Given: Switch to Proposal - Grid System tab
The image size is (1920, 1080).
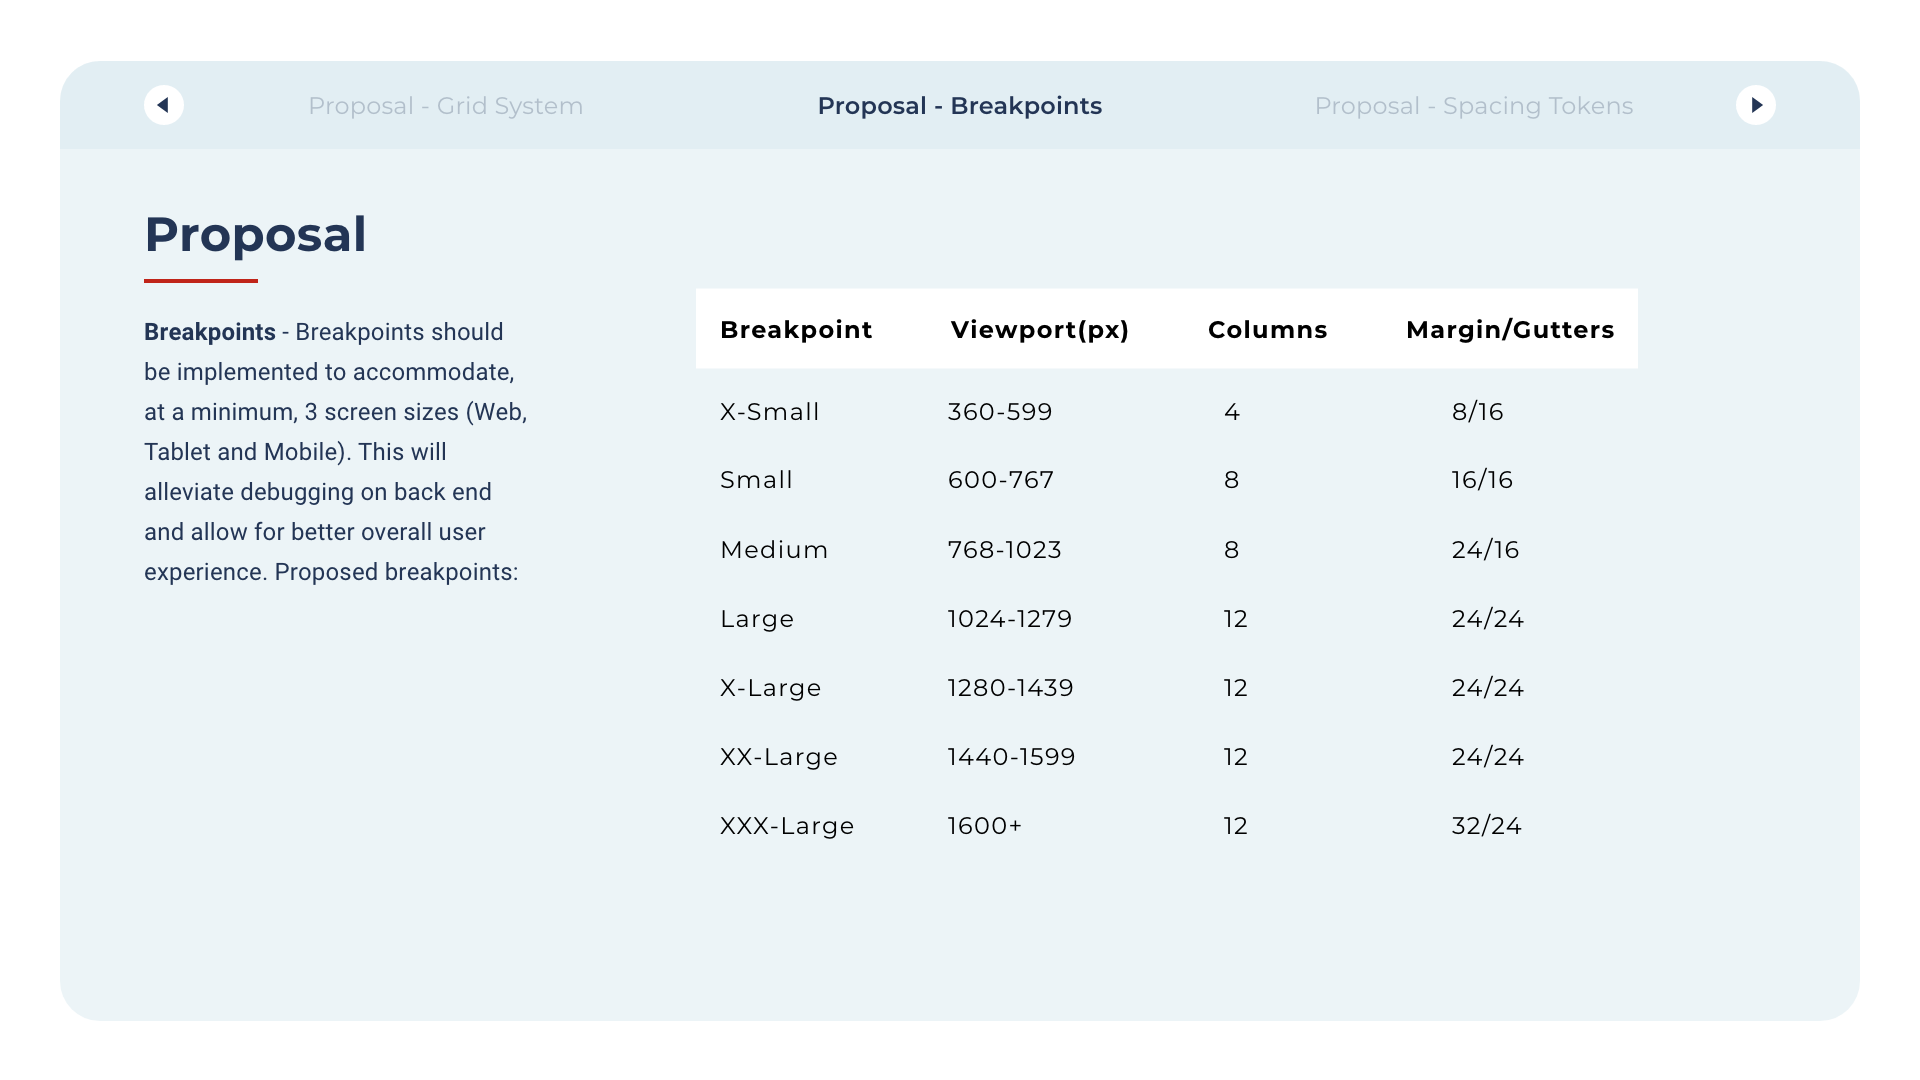Looking at the screenshot, I should tap(446, 106).
